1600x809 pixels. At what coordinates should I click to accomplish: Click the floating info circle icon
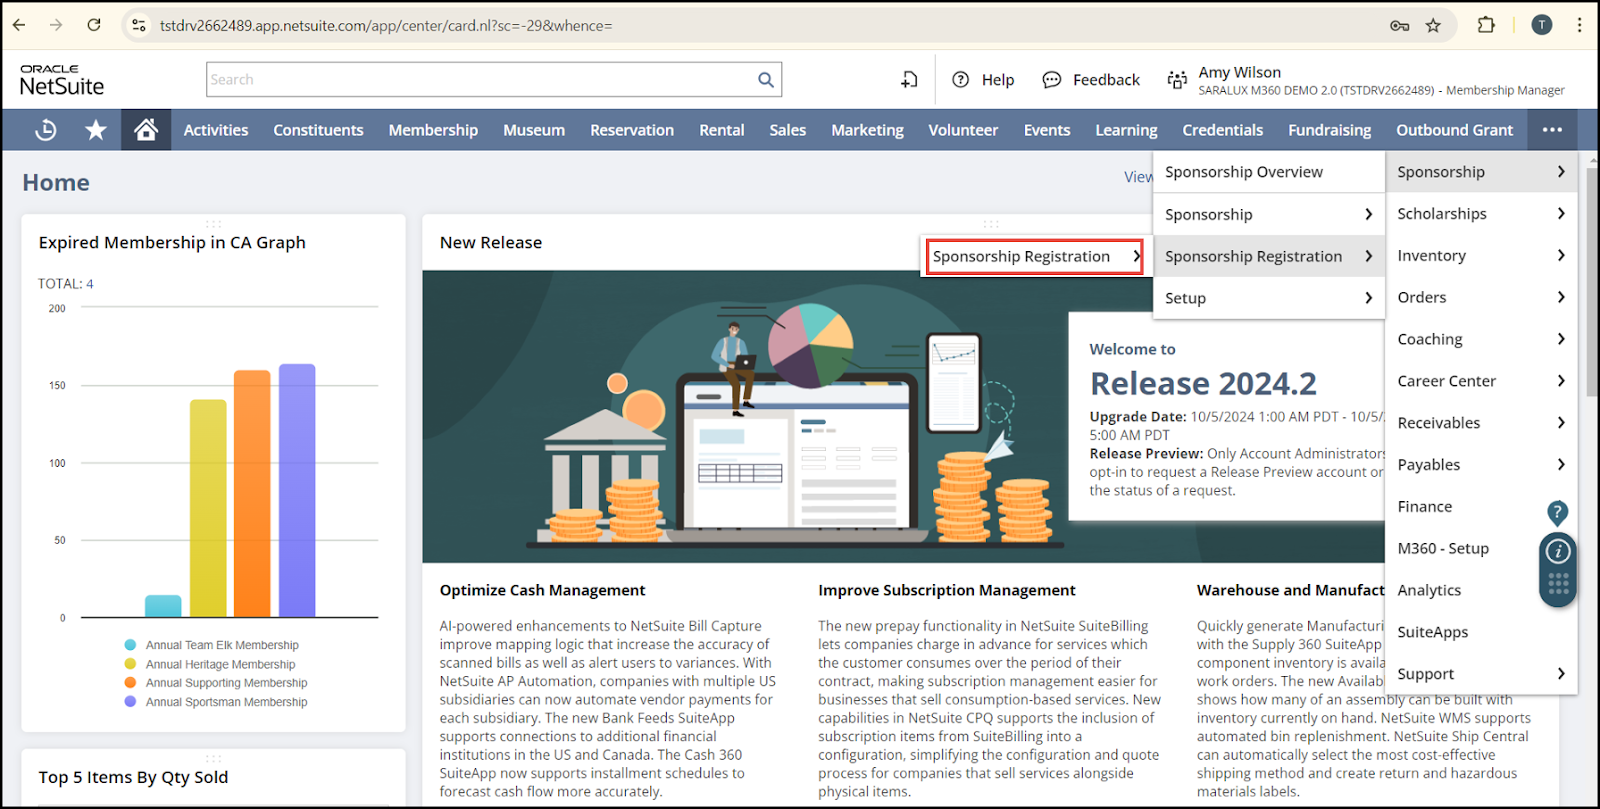pyautogui.click(x=1557, y=551)
